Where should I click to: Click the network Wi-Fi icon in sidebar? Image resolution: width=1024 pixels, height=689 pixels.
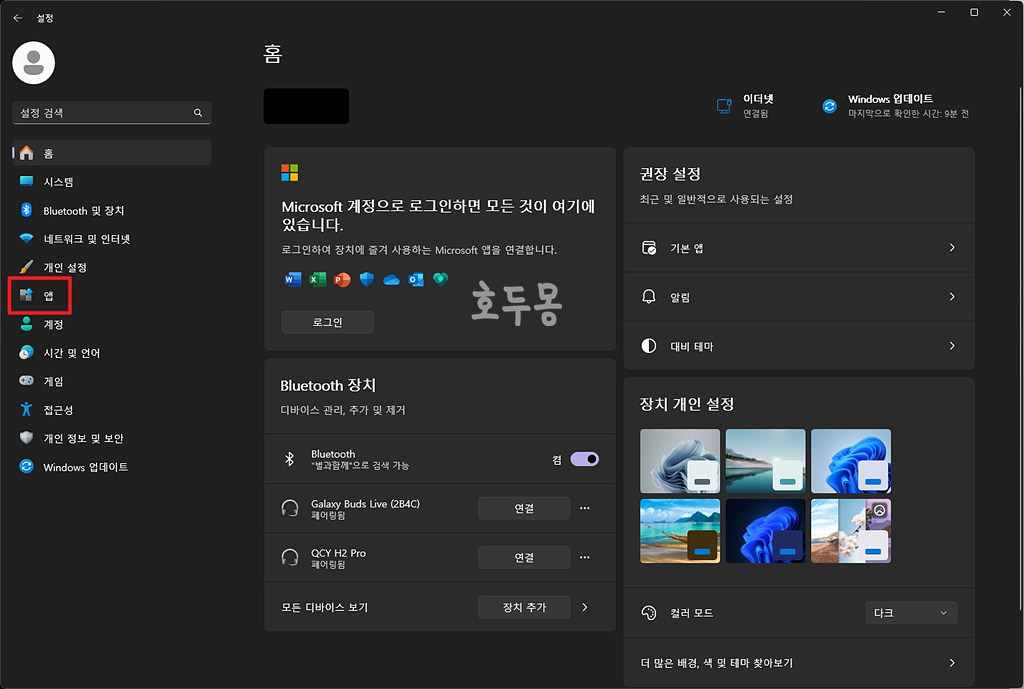tap(26, 238)
